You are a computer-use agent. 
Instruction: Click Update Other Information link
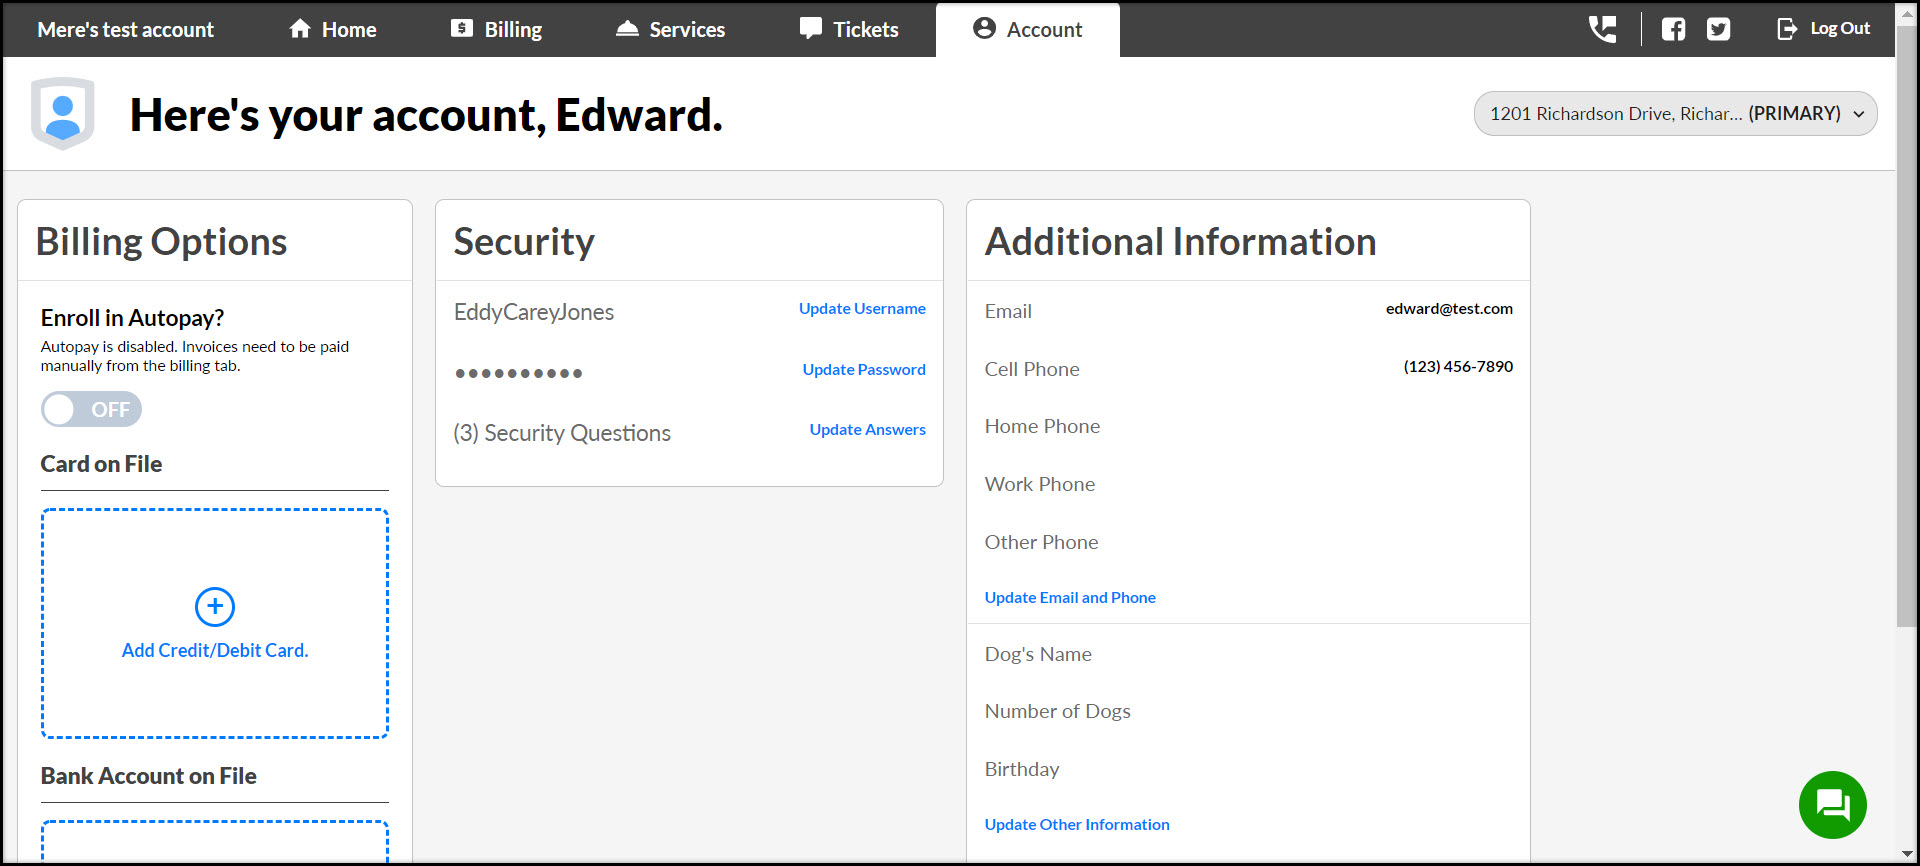click(x=1077, y=825)
